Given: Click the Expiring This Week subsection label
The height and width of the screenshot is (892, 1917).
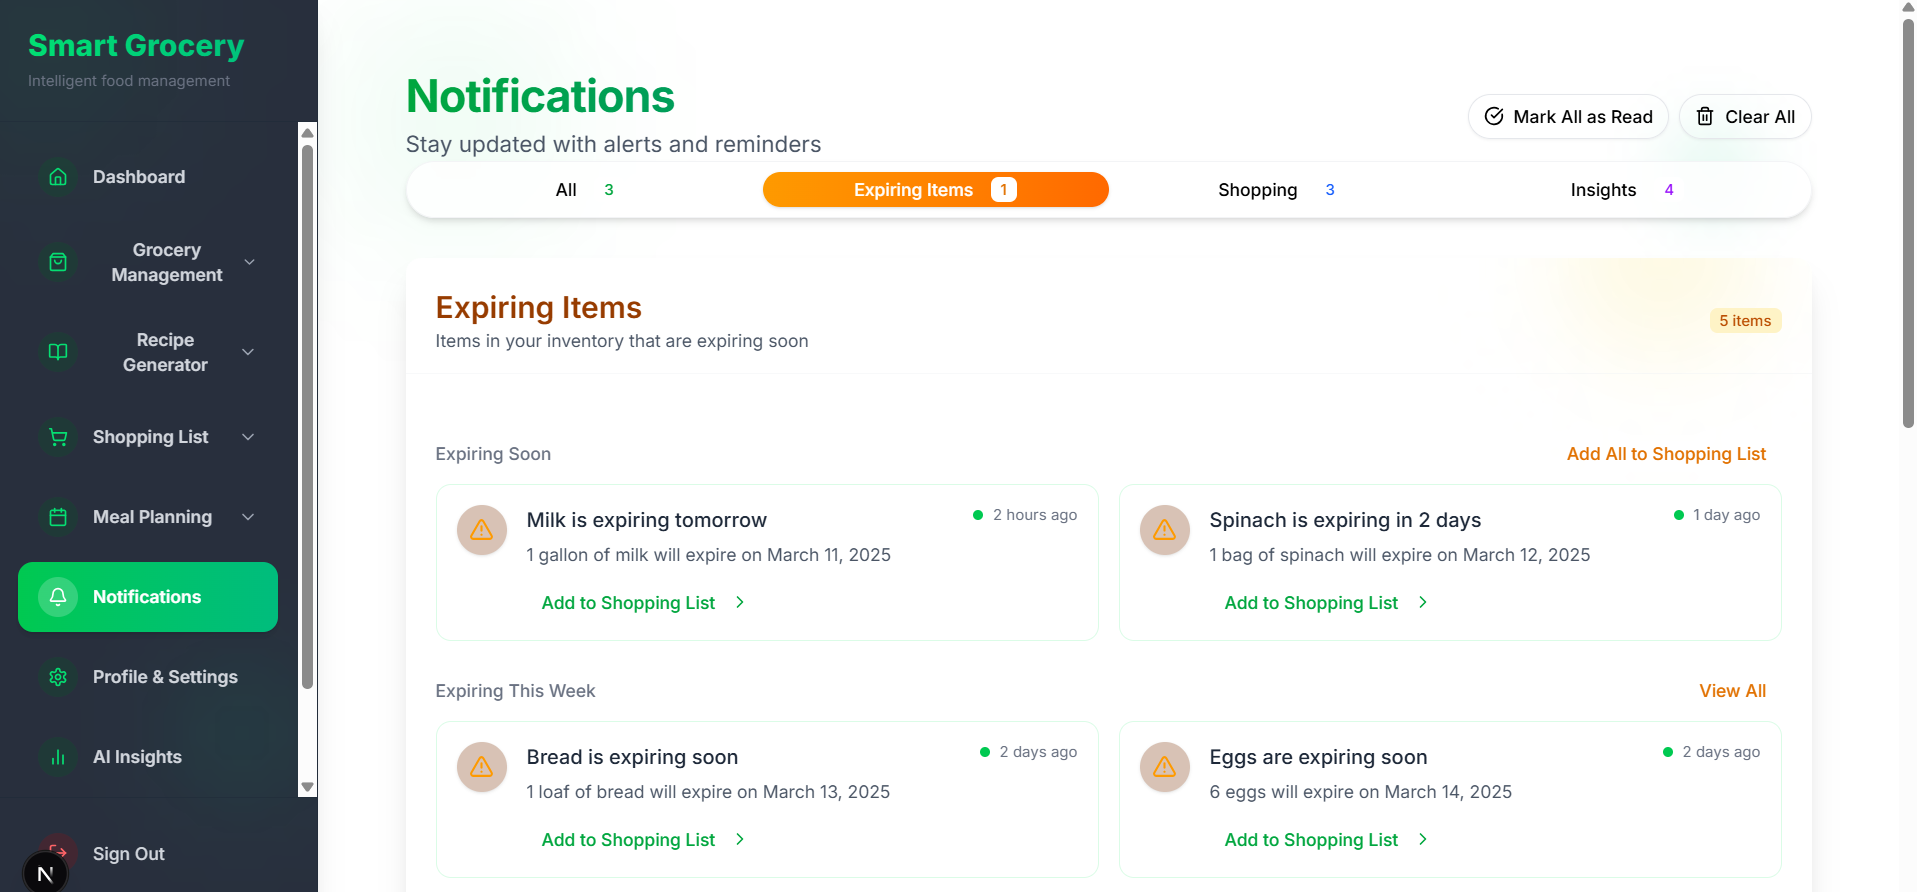Looking at the screenshot, I should pyautogui.click(x=515, y=691).
